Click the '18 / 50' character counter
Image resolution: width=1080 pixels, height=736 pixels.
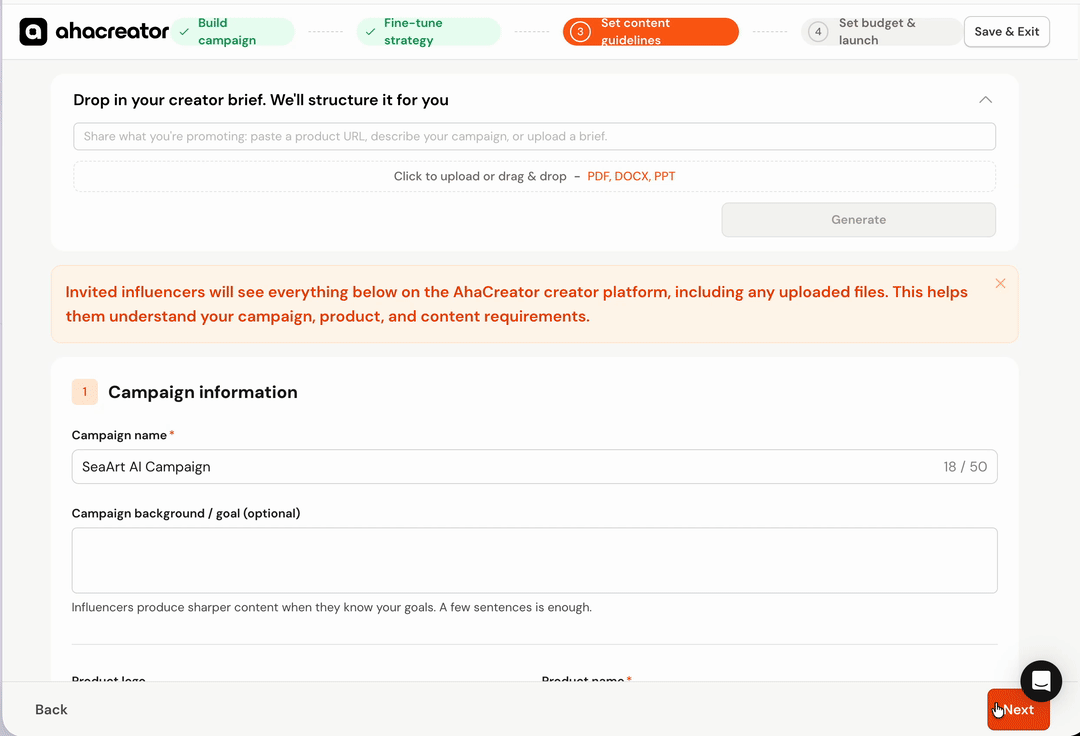coord(965,467)
